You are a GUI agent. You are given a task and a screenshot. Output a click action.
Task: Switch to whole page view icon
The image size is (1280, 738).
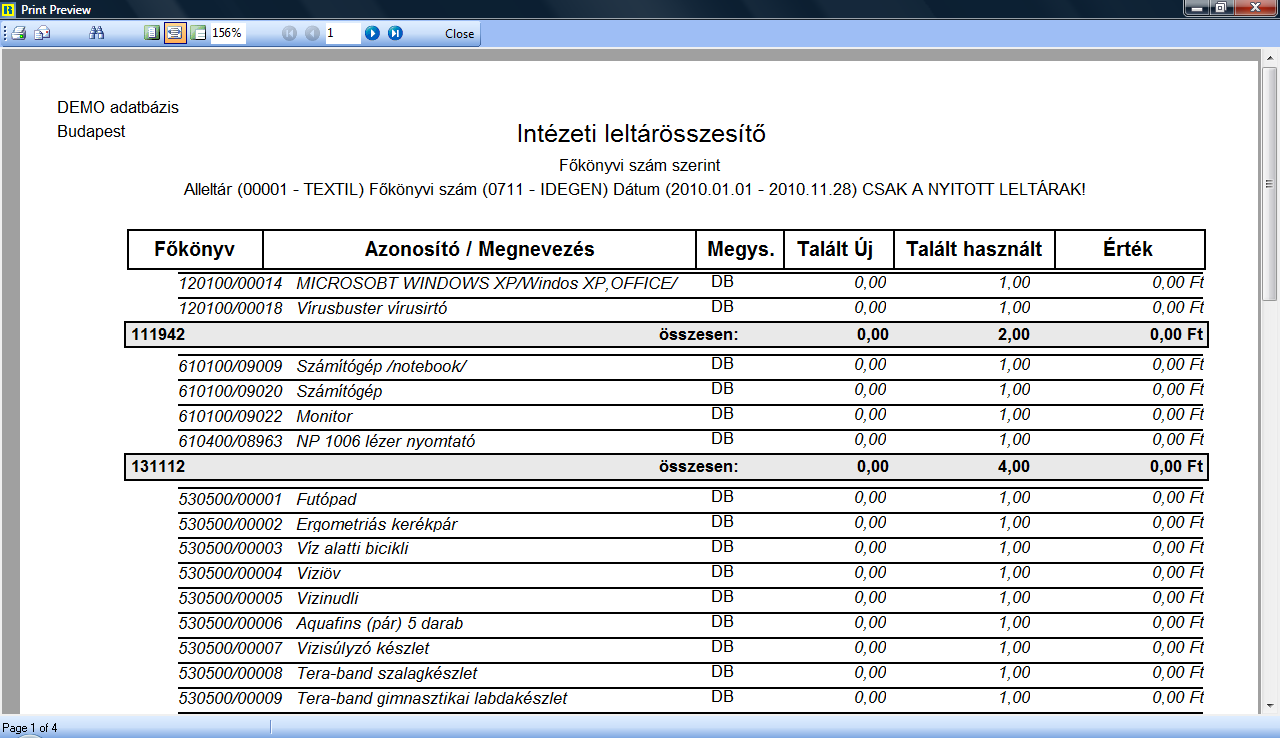152,33
